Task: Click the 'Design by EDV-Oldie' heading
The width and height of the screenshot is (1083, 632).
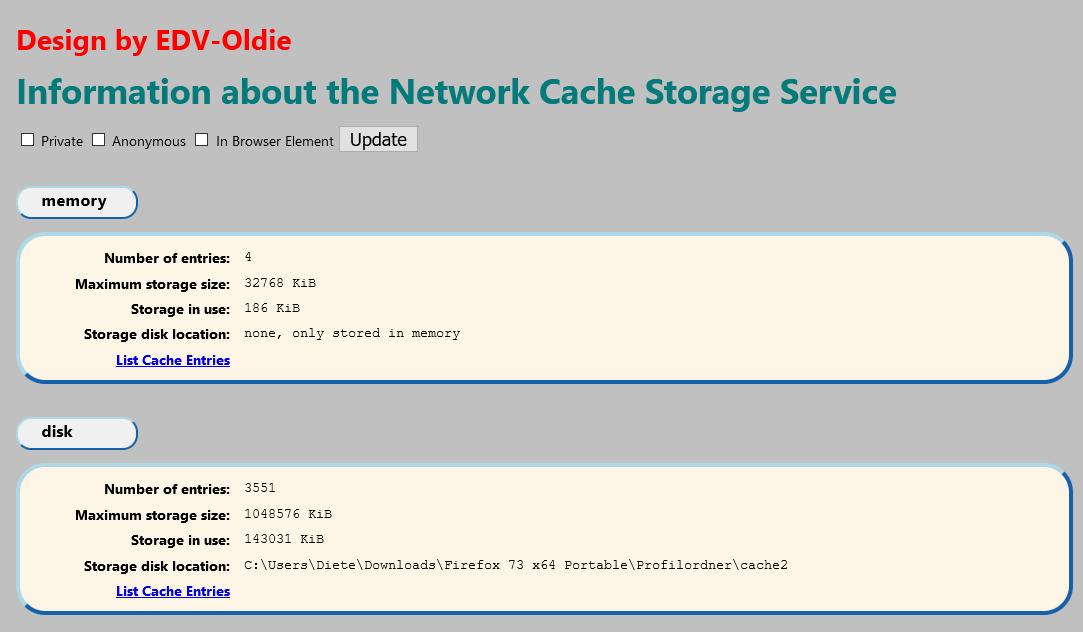Action: point(154,41)
